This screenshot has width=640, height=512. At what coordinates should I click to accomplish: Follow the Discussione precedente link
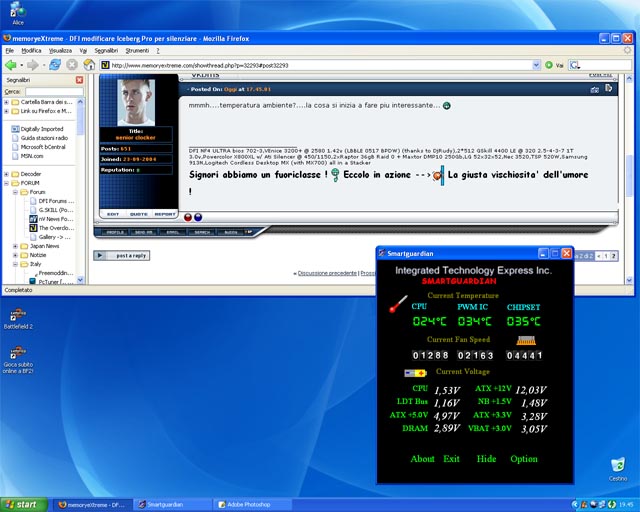pyautogui.click(x=327, y=273)
